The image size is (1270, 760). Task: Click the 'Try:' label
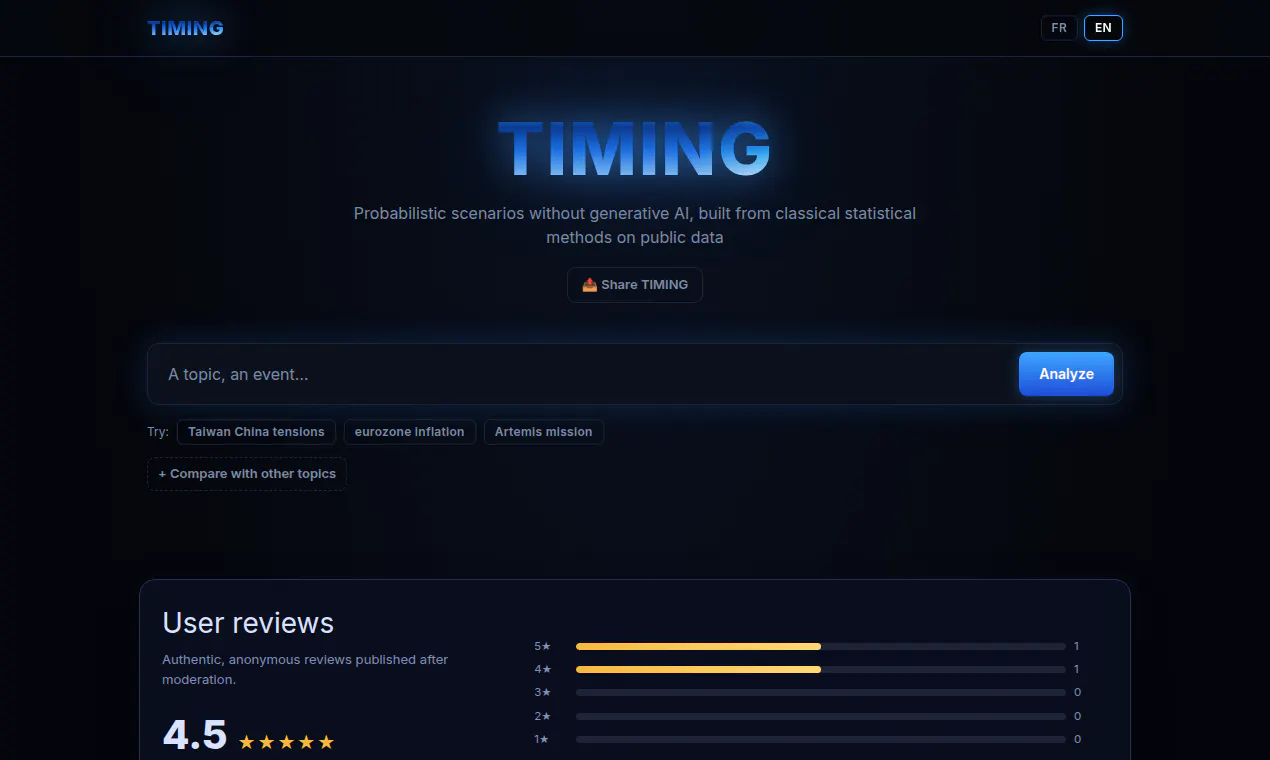click(158, 432)
